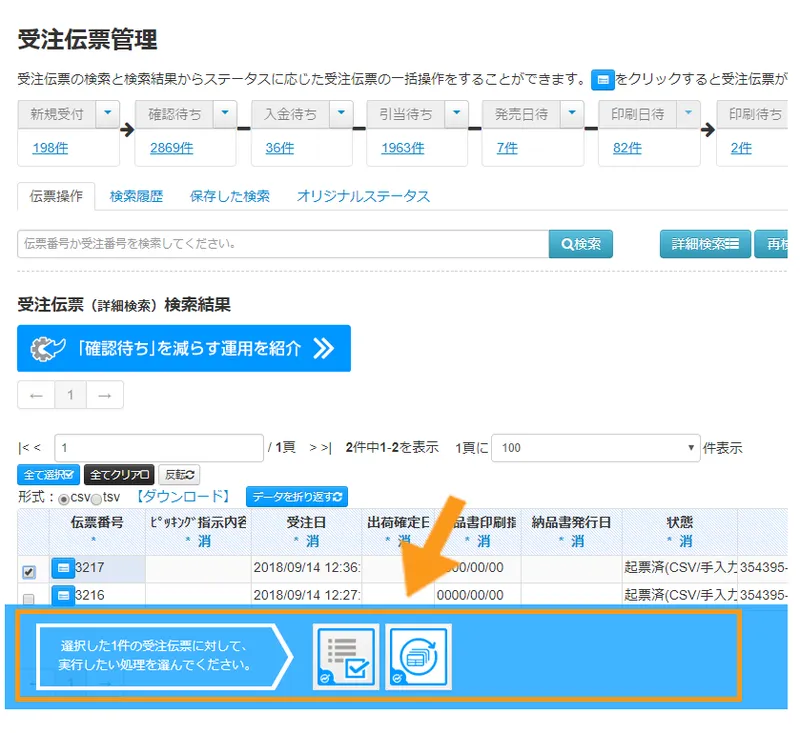Open 保存した検索 tab

230,196
